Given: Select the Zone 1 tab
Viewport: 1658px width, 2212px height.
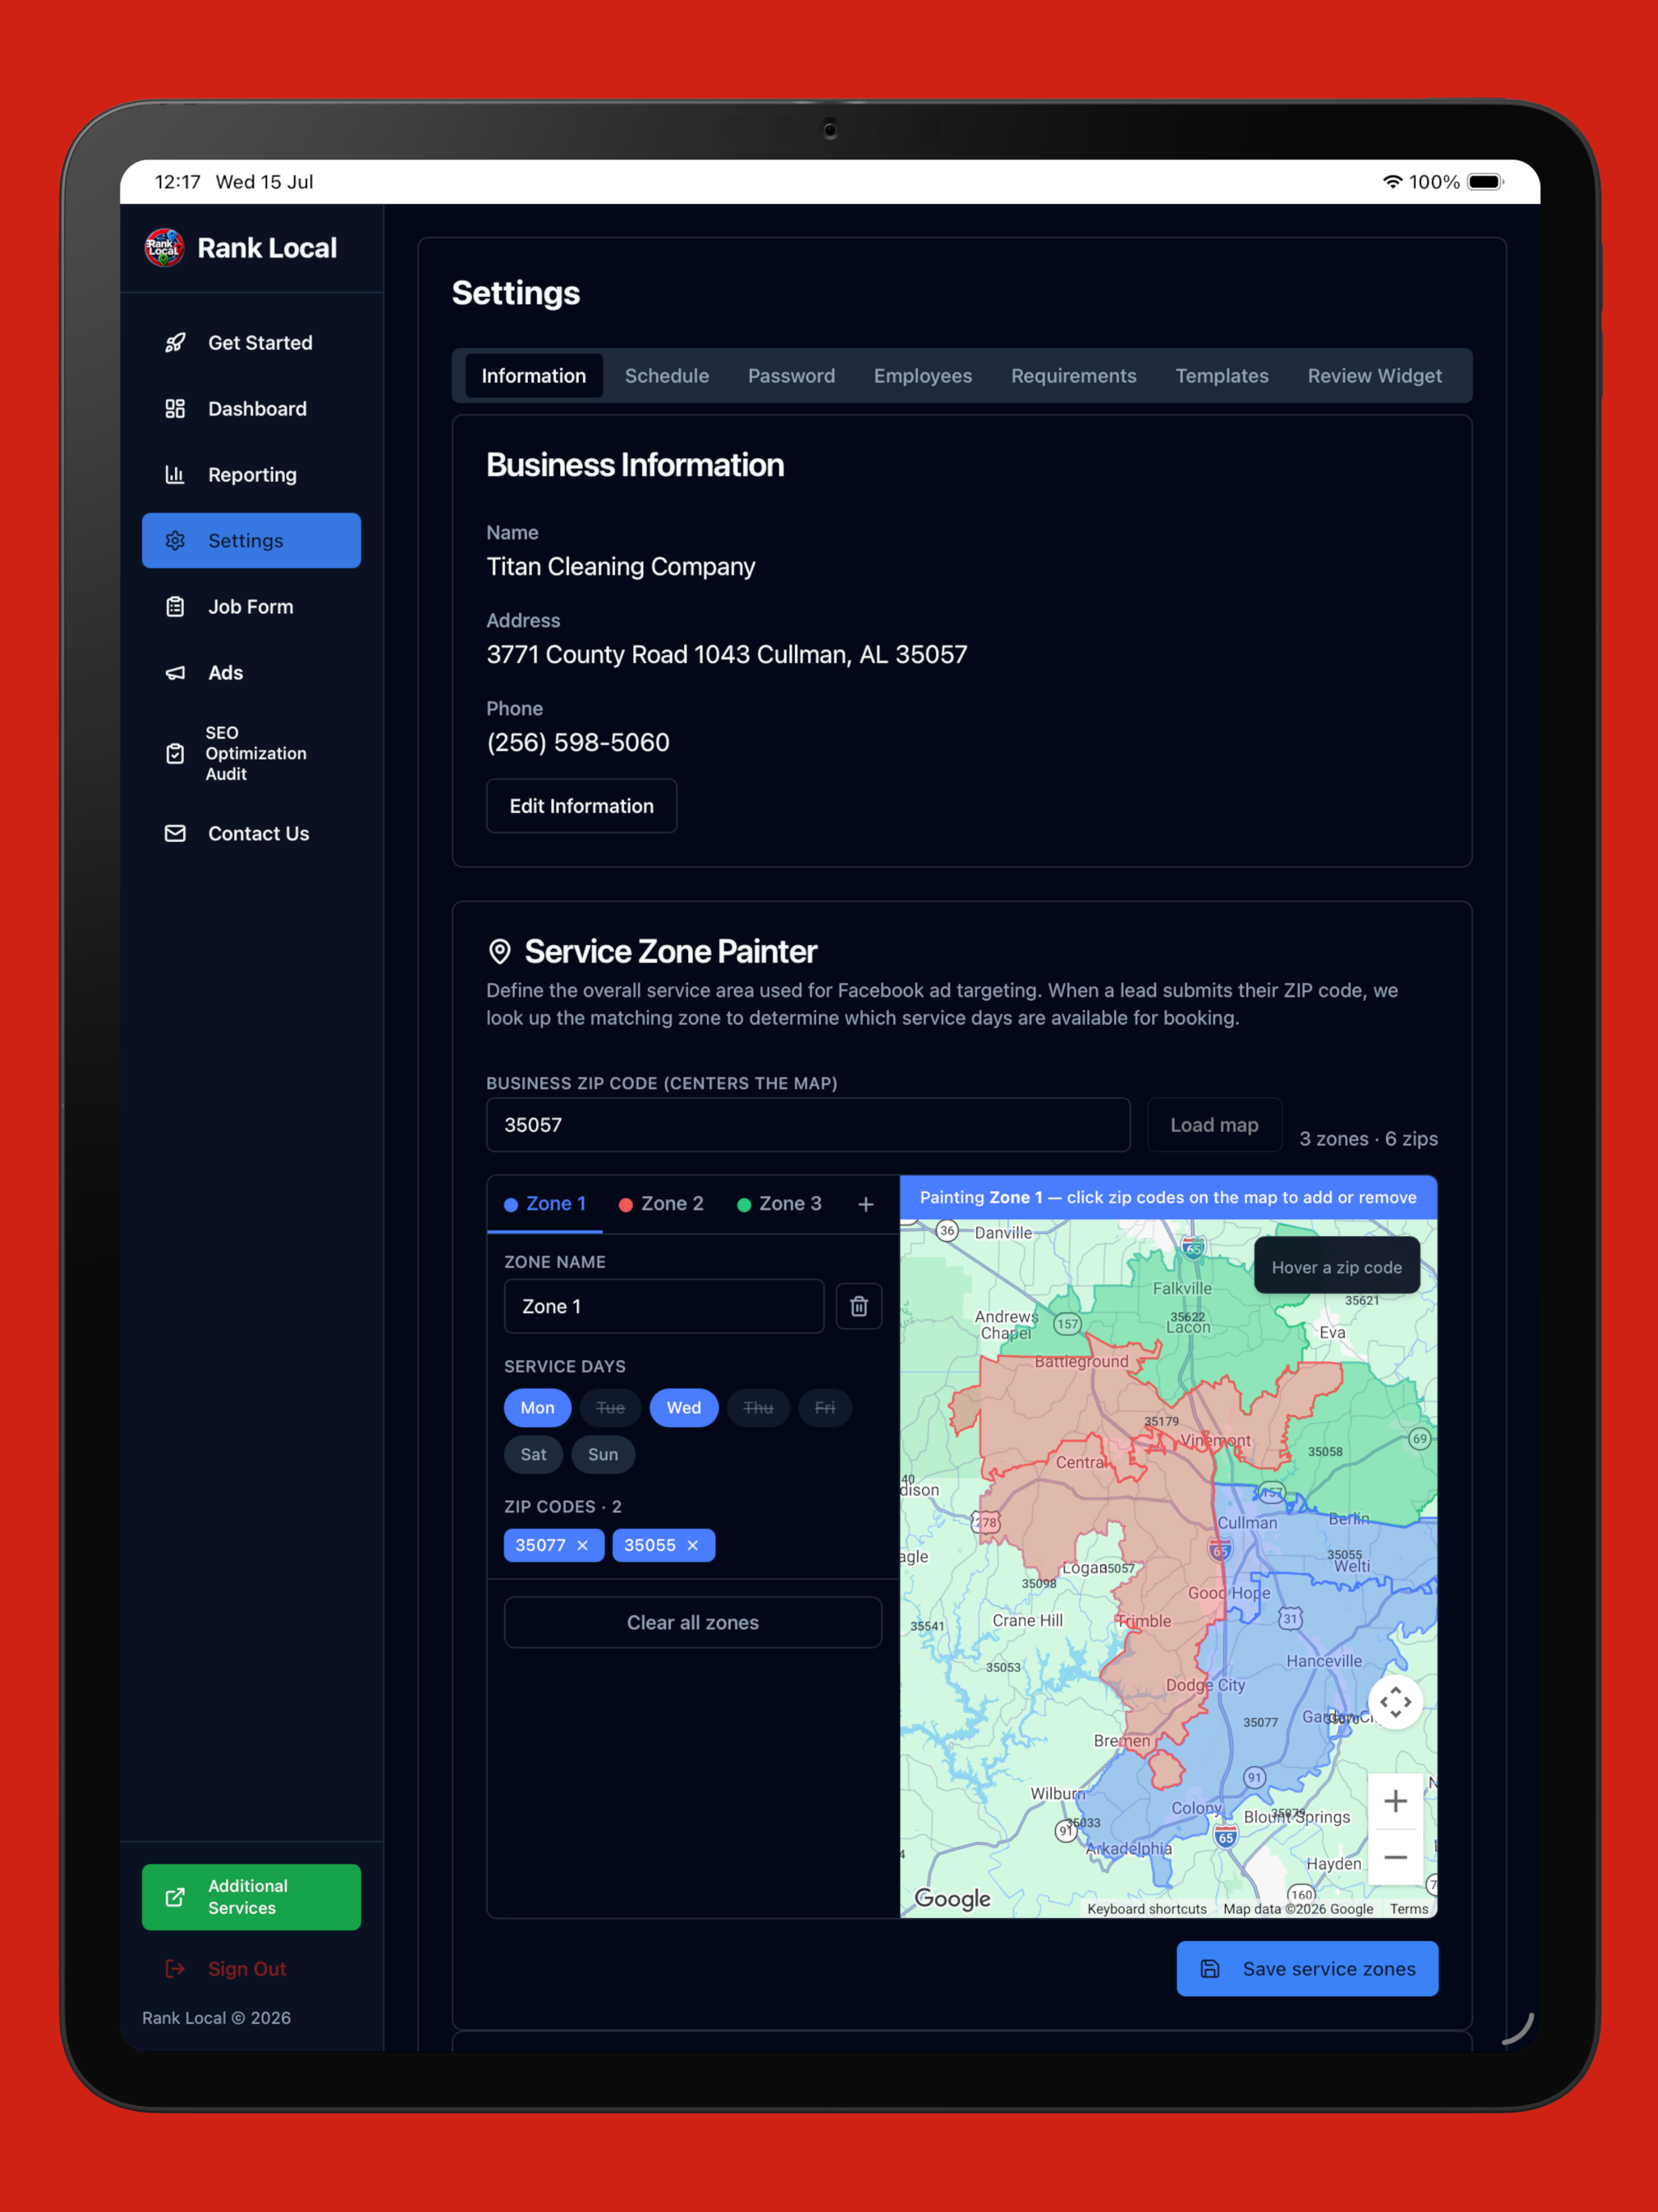Looking at the screenshot, I should tap(545, 1204).
